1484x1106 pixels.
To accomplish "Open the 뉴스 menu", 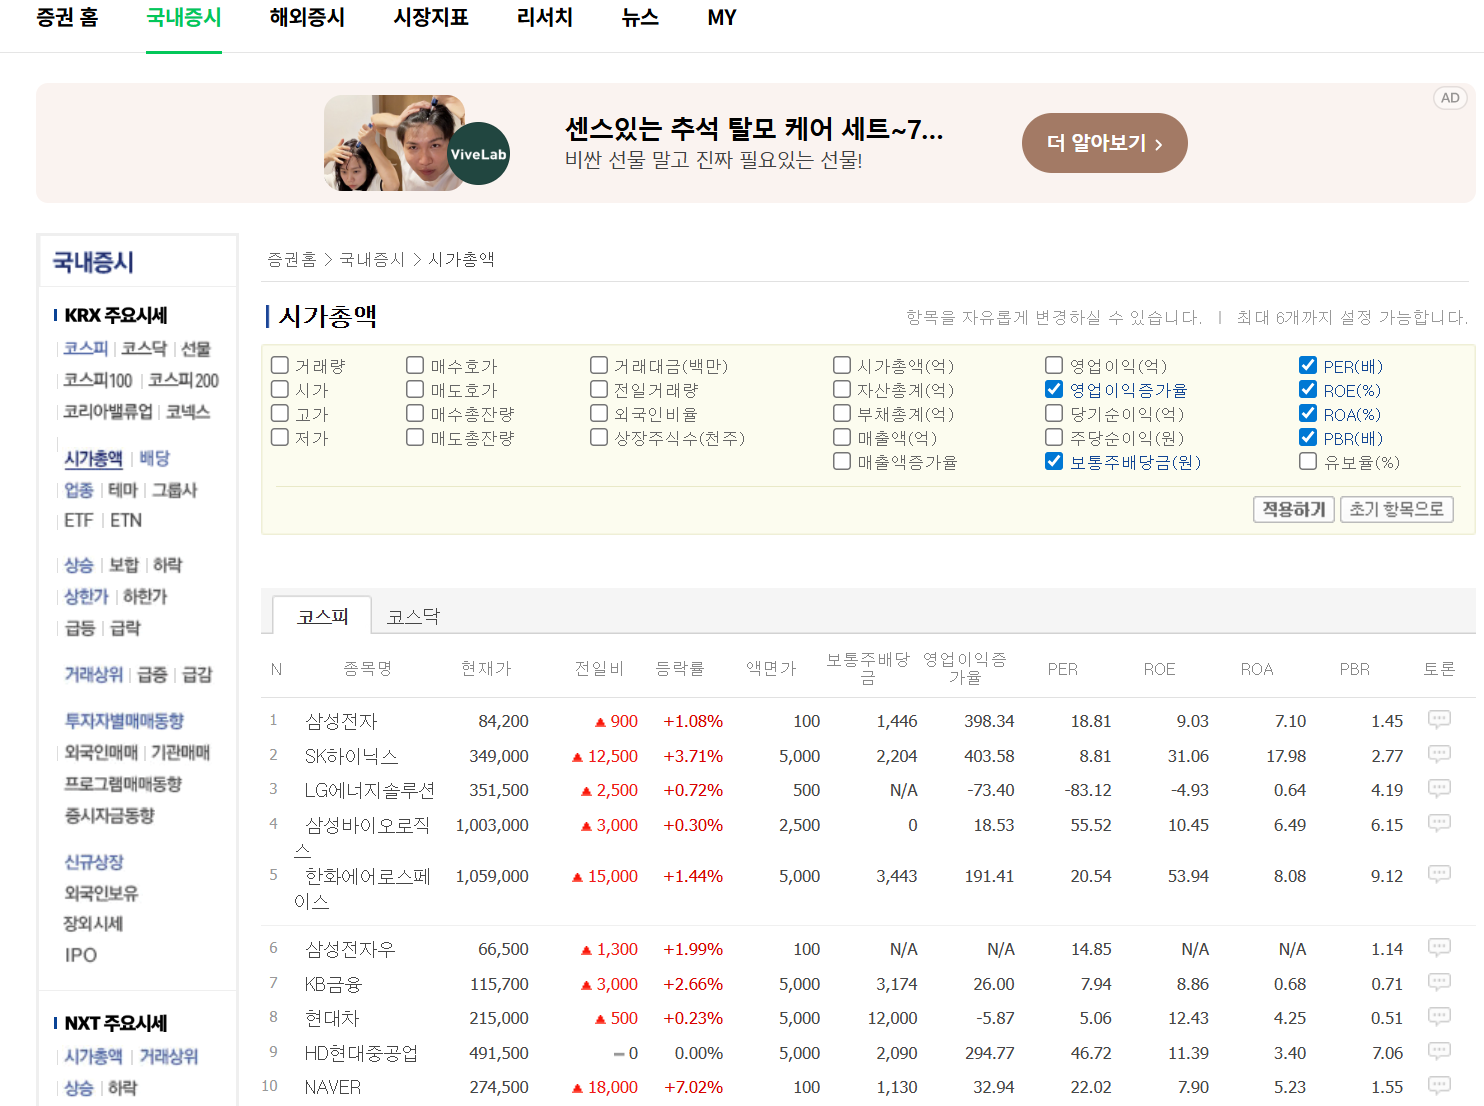I will click(640, 17).
